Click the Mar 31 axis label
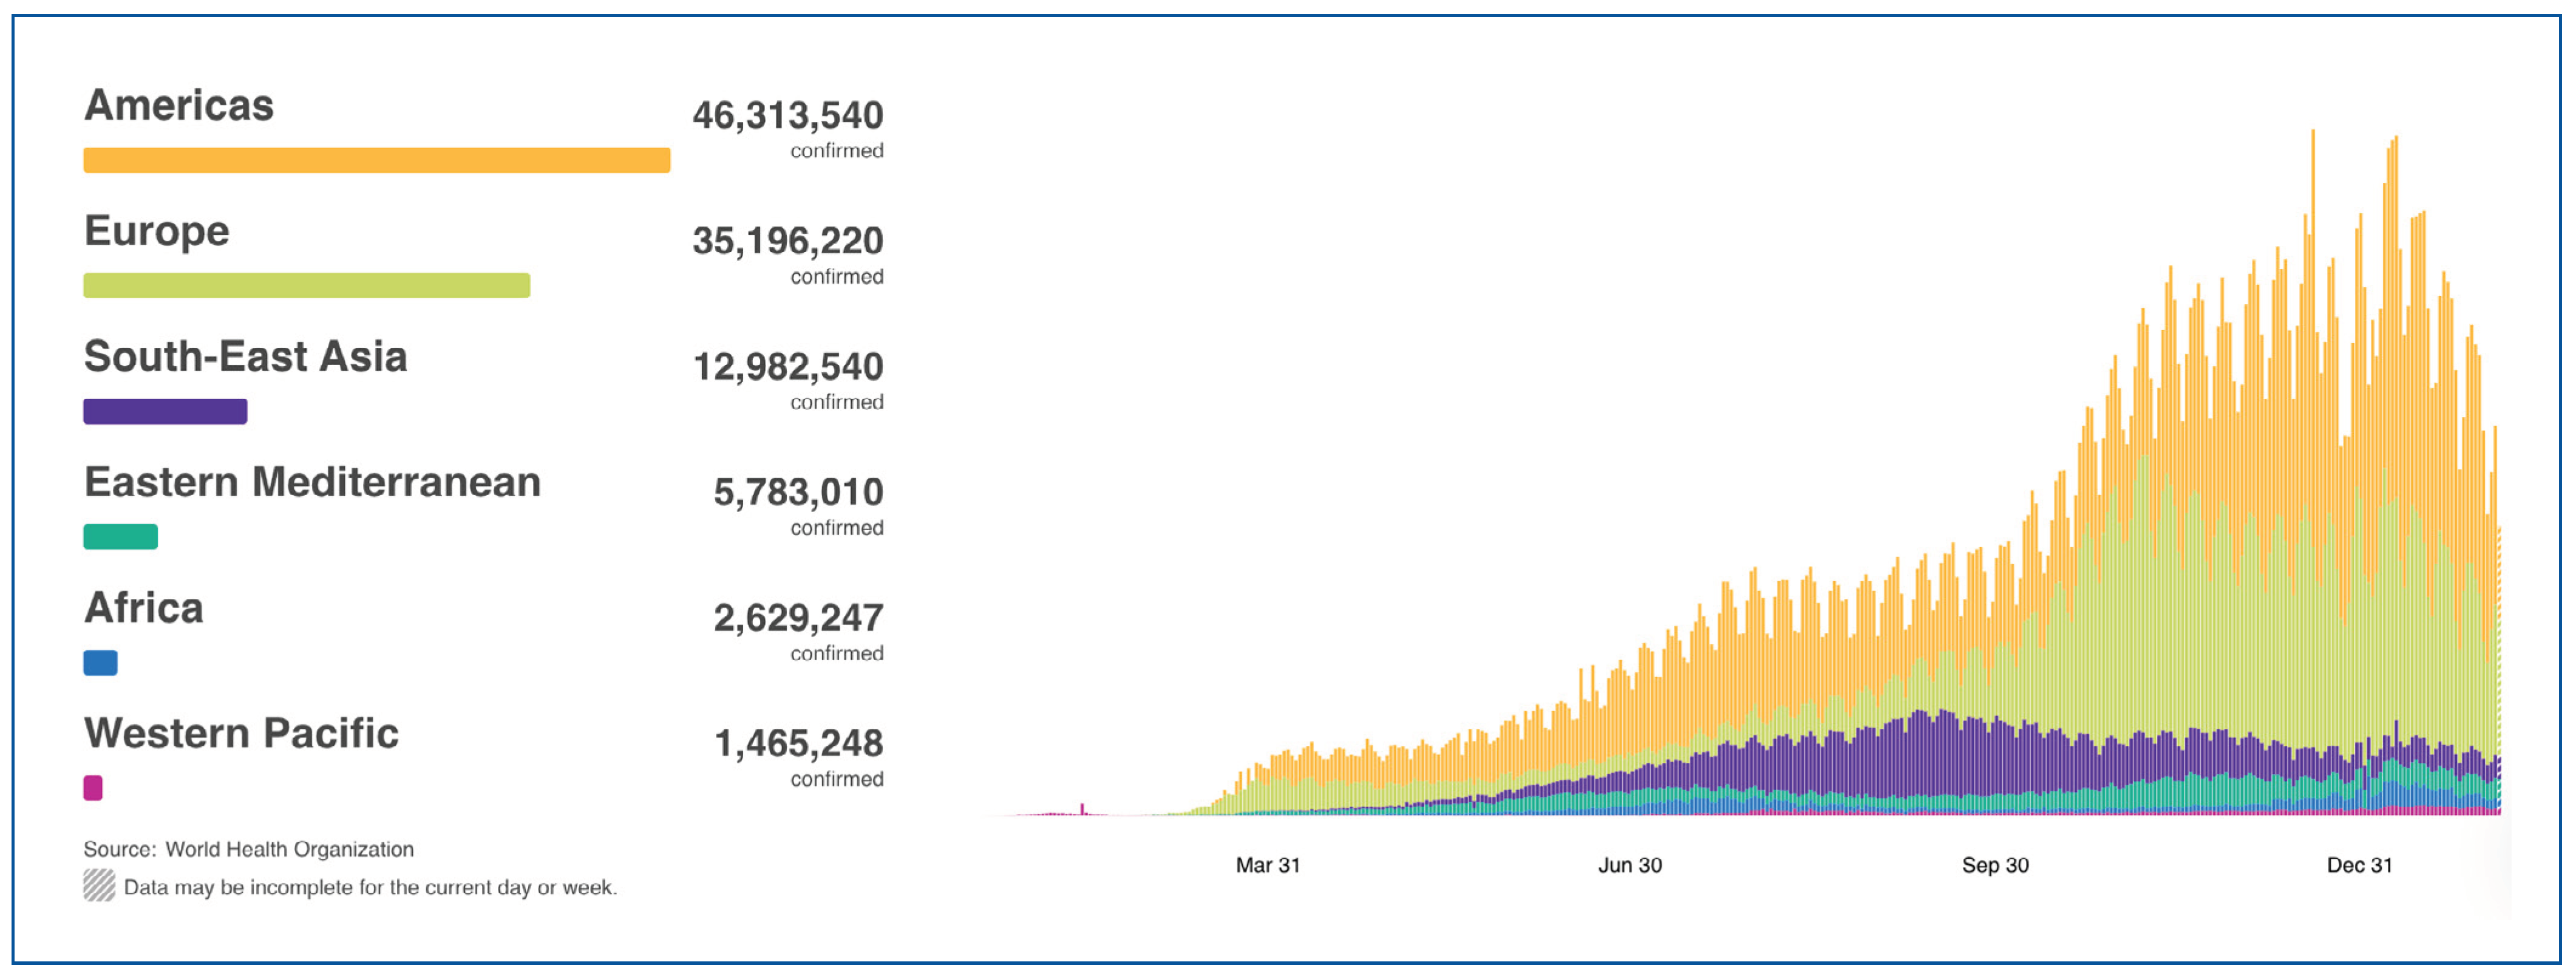The width and height of the screenshot is (2576, 979). coord(1267,866)
